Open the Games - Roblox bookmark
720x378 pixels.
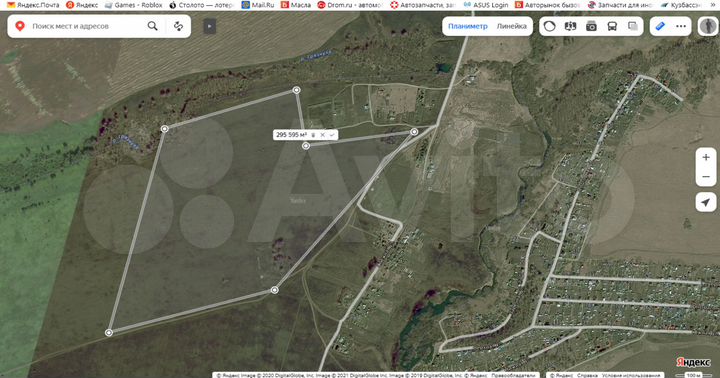click(x=134, y=5)
